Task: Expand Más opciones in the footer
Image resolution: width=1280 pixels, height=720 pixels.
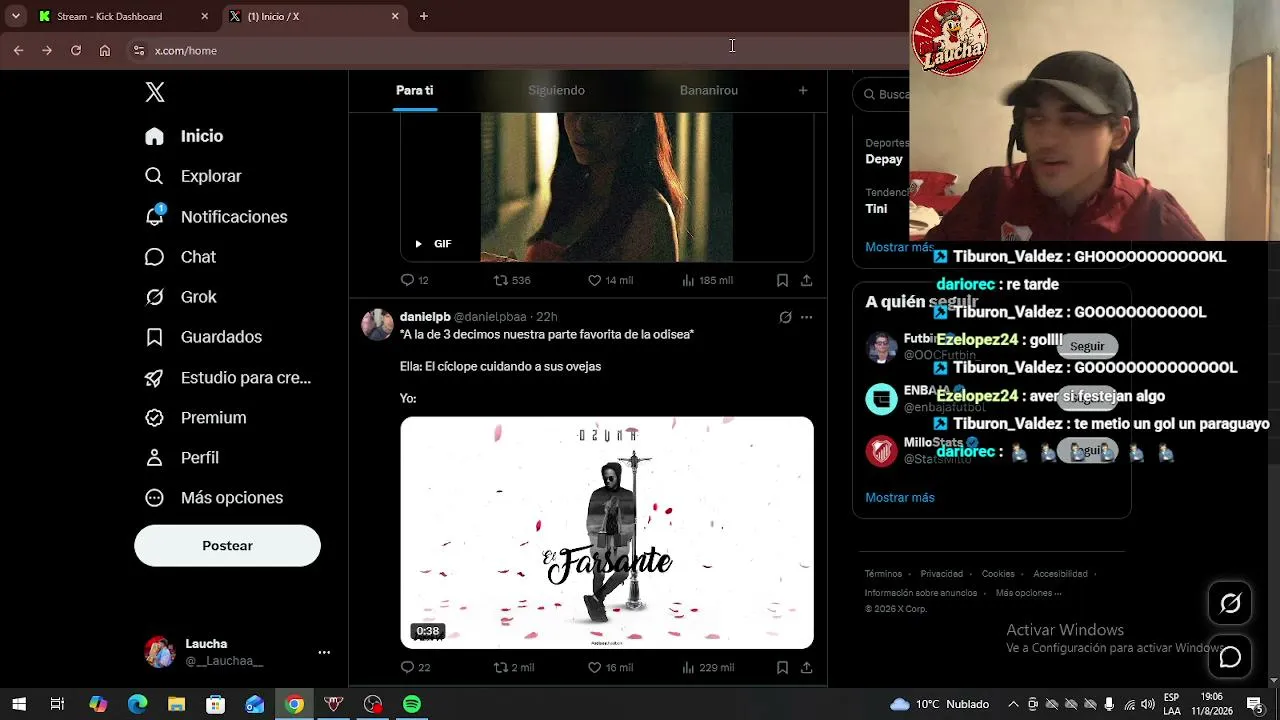Action: coord(1029,593)
